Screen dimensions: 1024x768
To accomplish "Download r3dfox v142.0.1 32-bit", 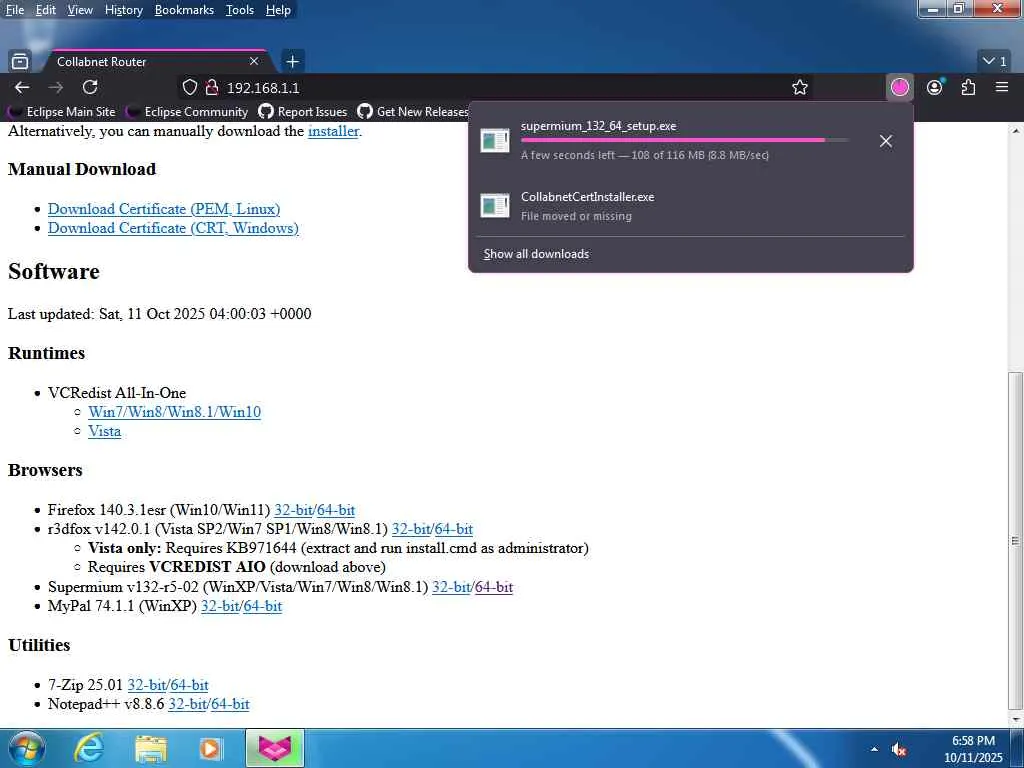I will coord(411,529).
